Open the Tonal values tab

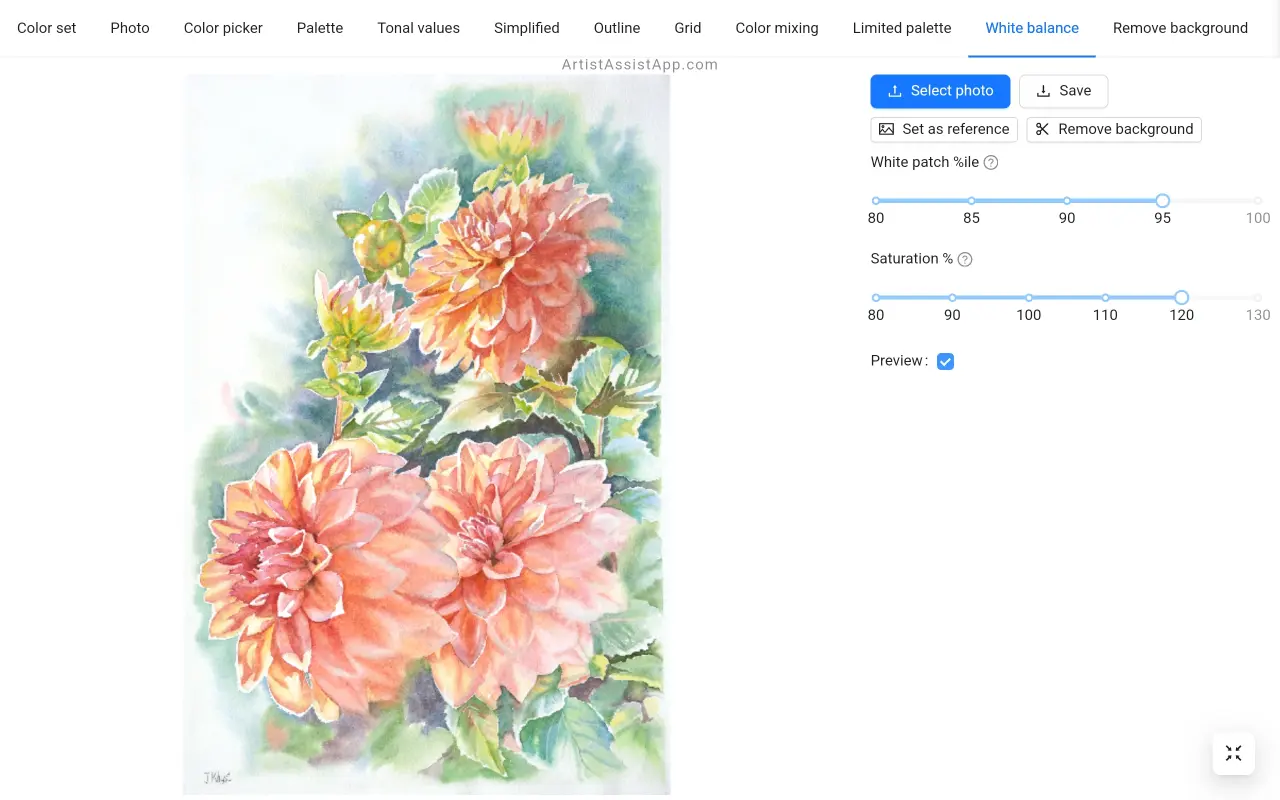click(x=418, y=28)
